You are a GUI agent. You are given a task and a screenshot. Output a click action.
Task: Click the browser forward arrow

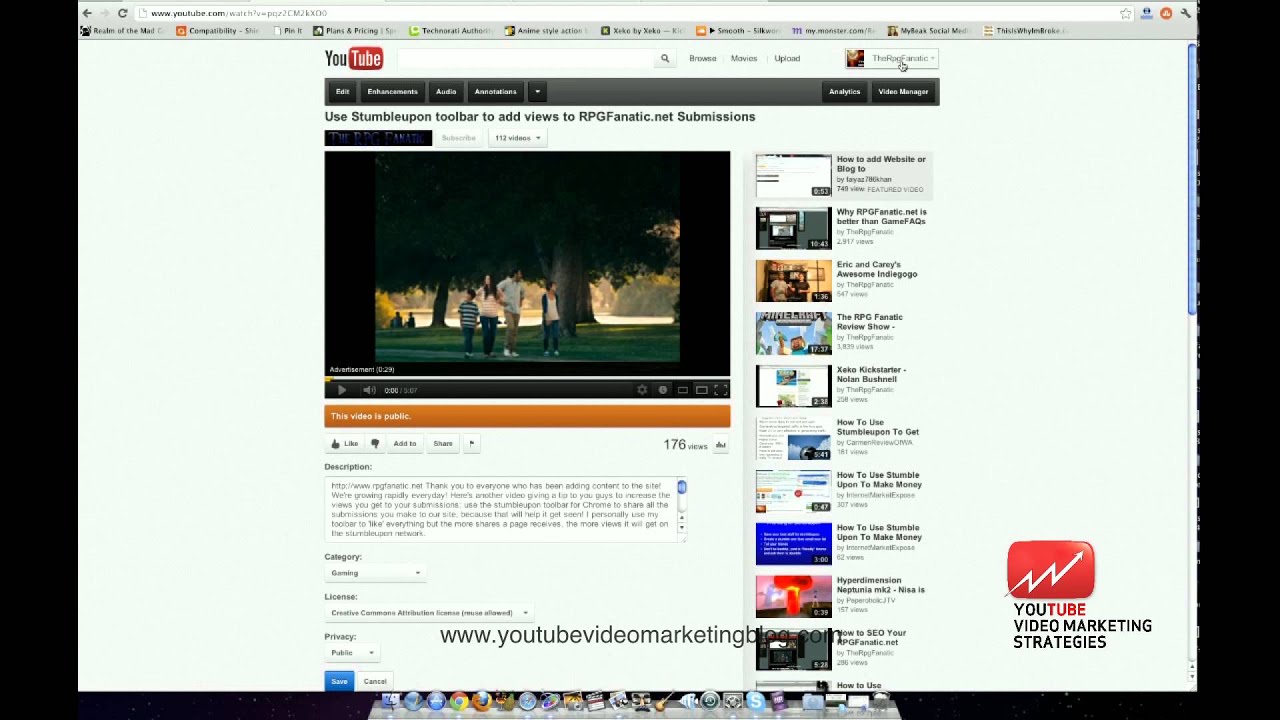[x=104, y=13]
